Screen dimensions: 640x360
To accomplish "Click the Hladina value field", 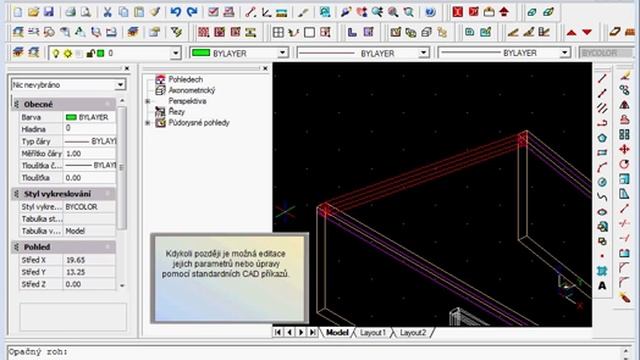I will pos(89,129).
